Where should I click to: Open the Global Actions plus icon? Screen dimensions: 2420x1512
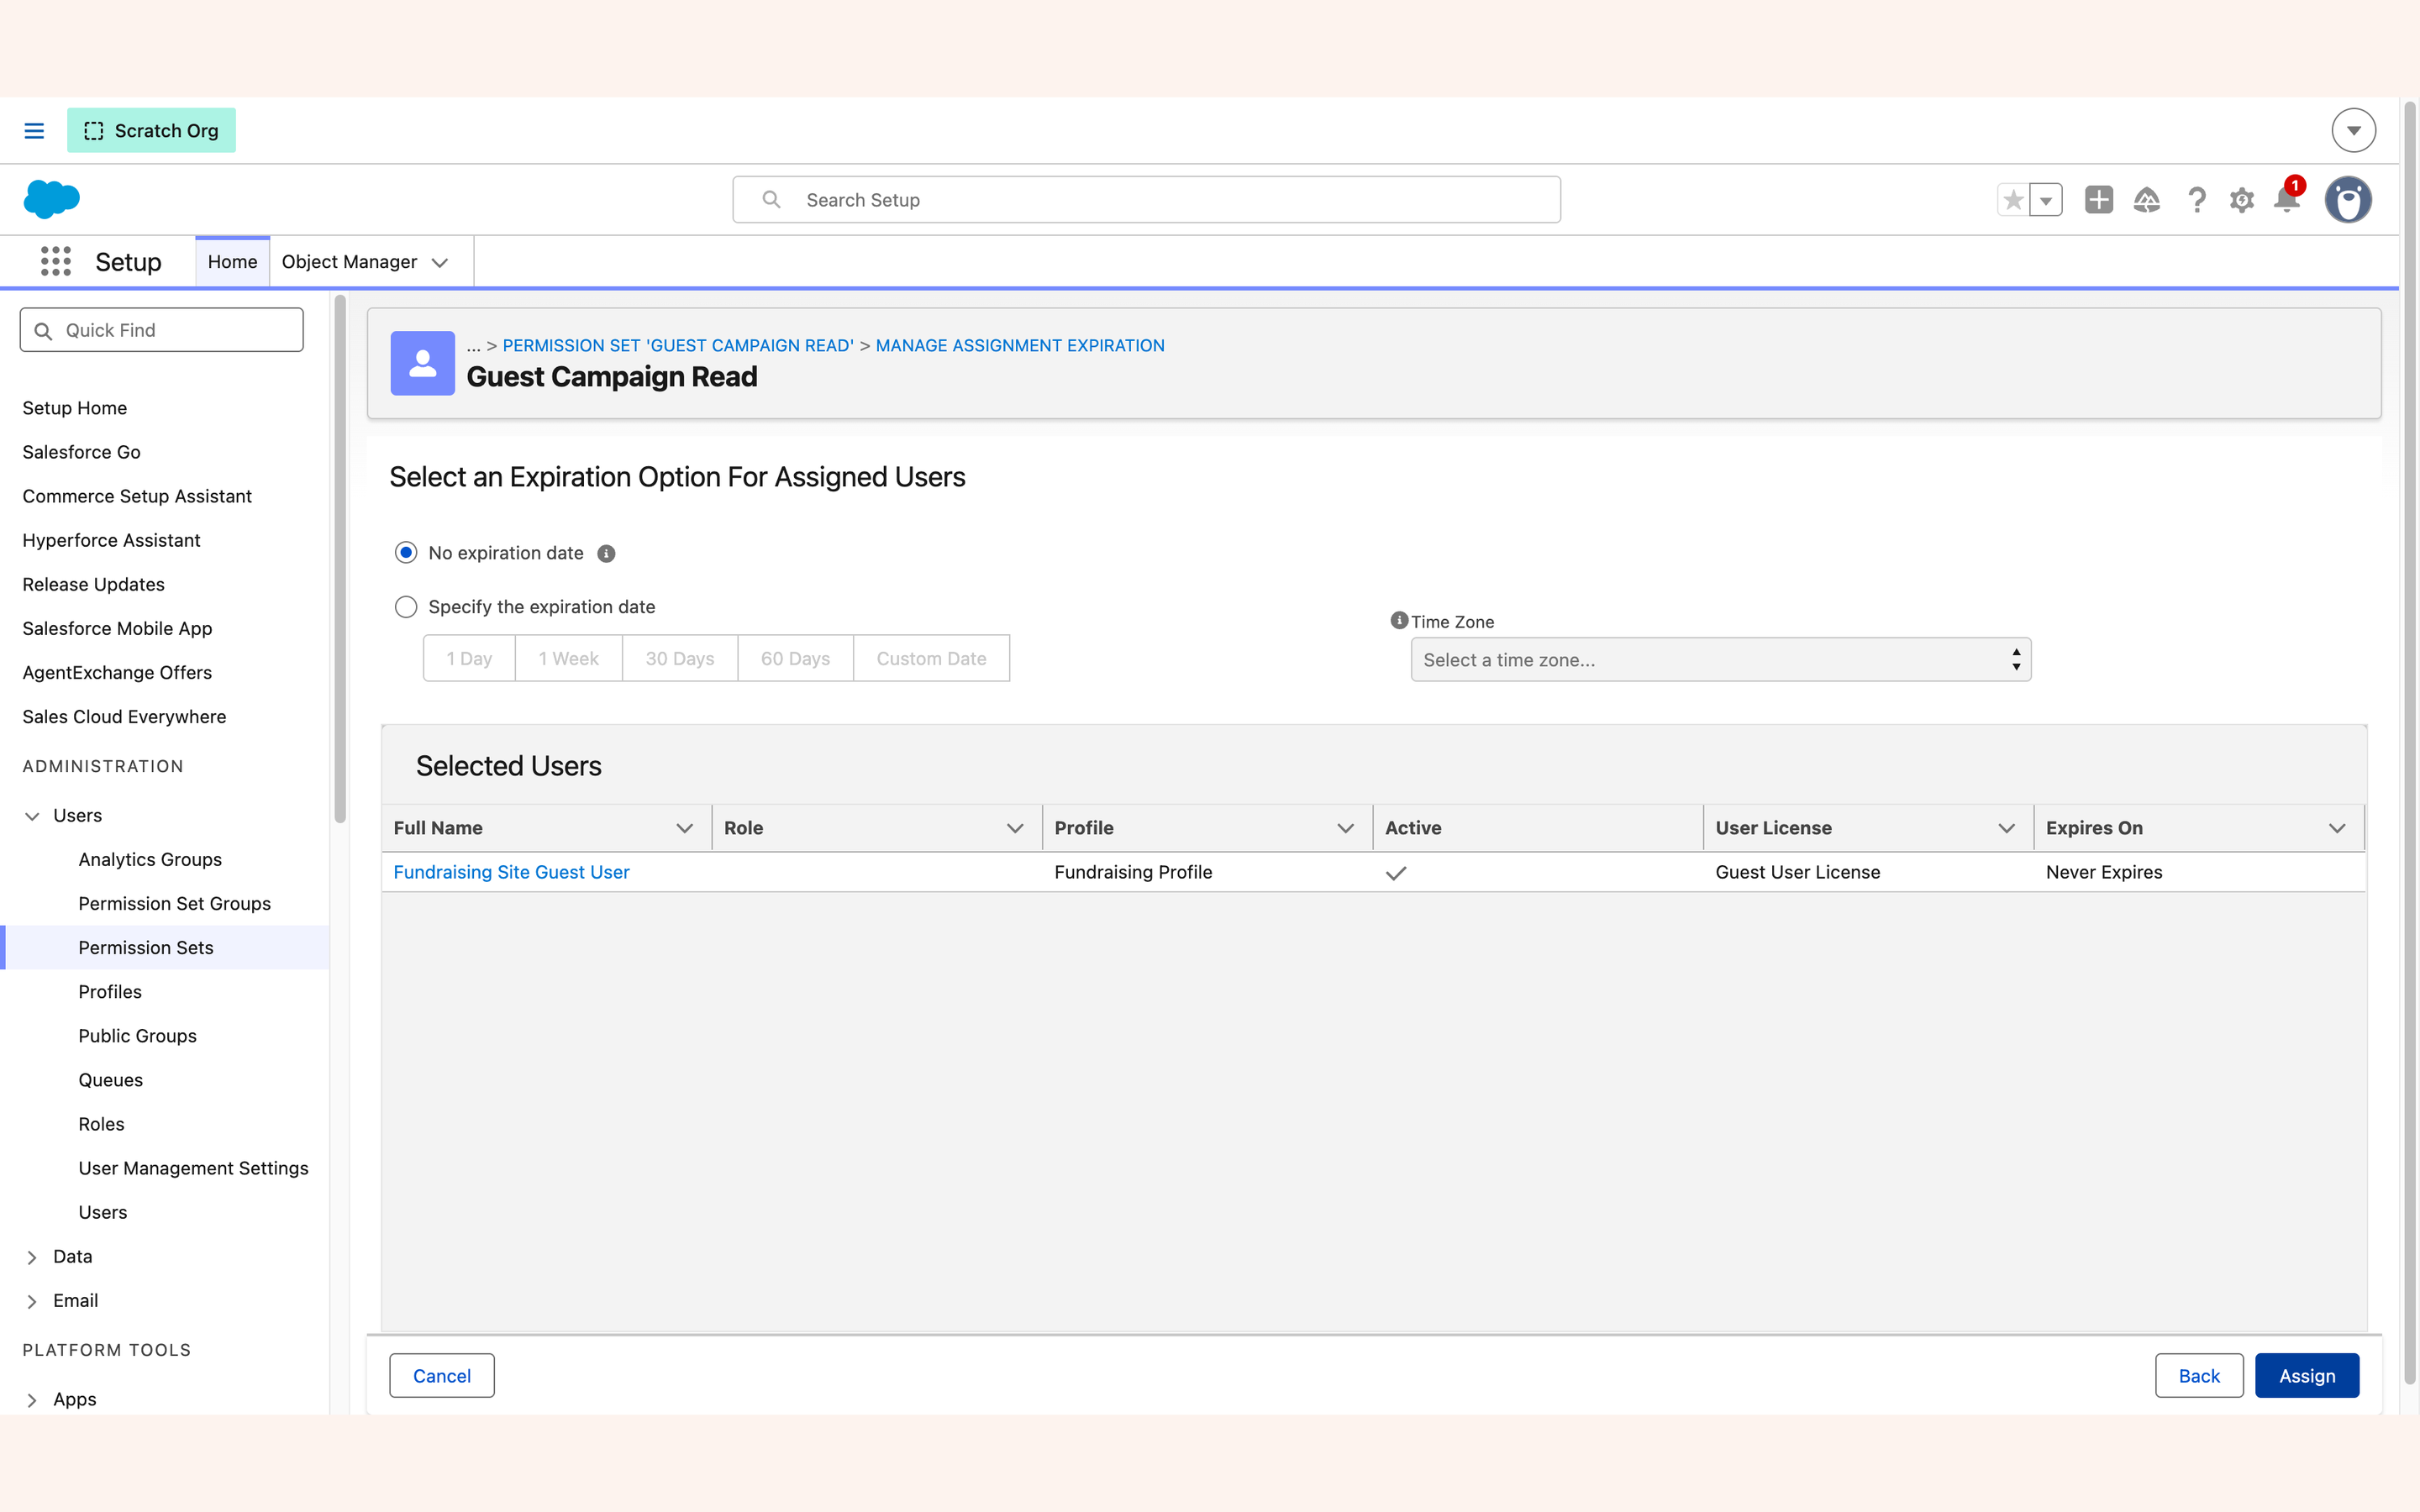tap(2099, 200)
